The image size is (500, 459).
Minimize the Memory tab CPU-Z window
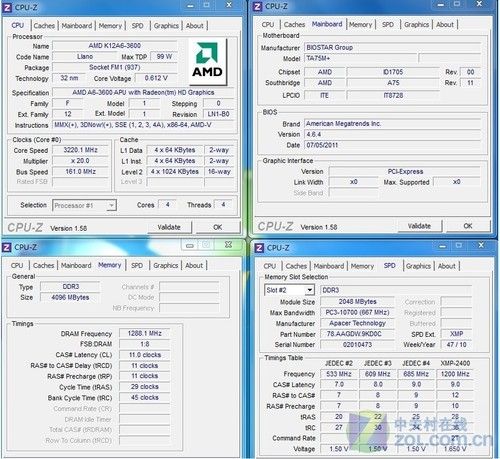click(x=190, y=245)
